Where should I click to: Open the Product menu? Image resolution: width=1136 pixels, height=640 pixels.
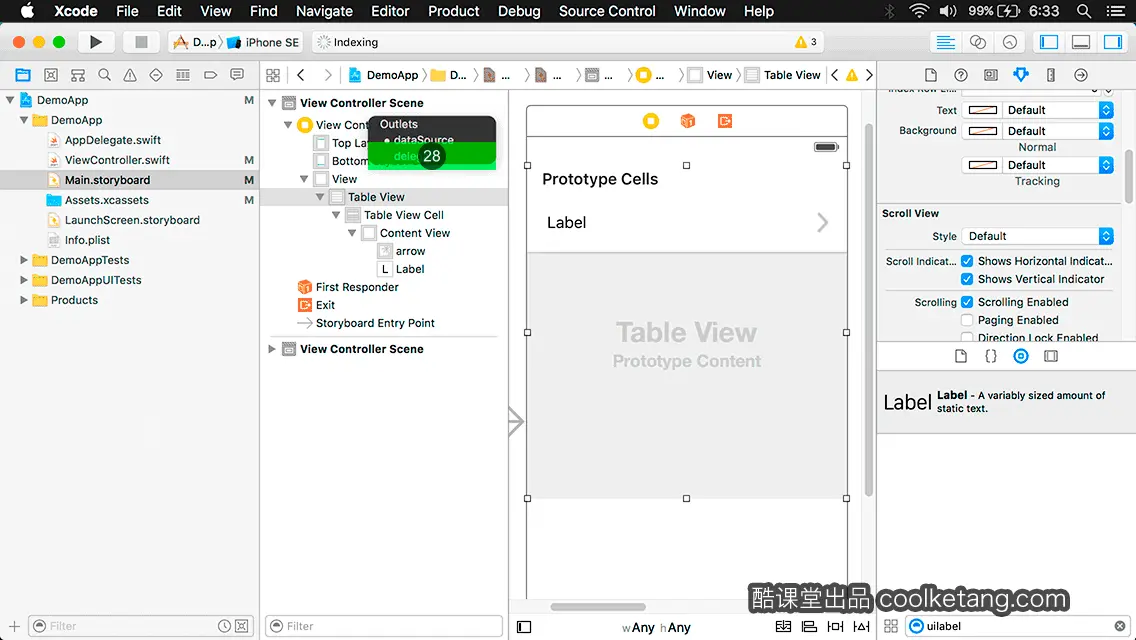[454, 11]
